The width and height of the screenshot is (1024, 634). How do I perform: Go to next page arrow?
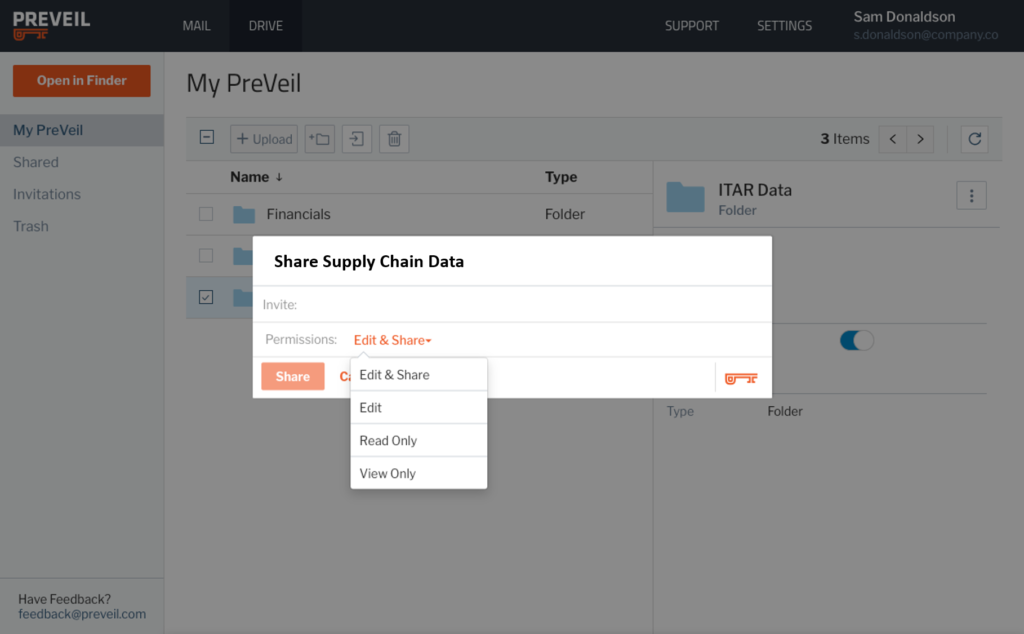point(920,139)
